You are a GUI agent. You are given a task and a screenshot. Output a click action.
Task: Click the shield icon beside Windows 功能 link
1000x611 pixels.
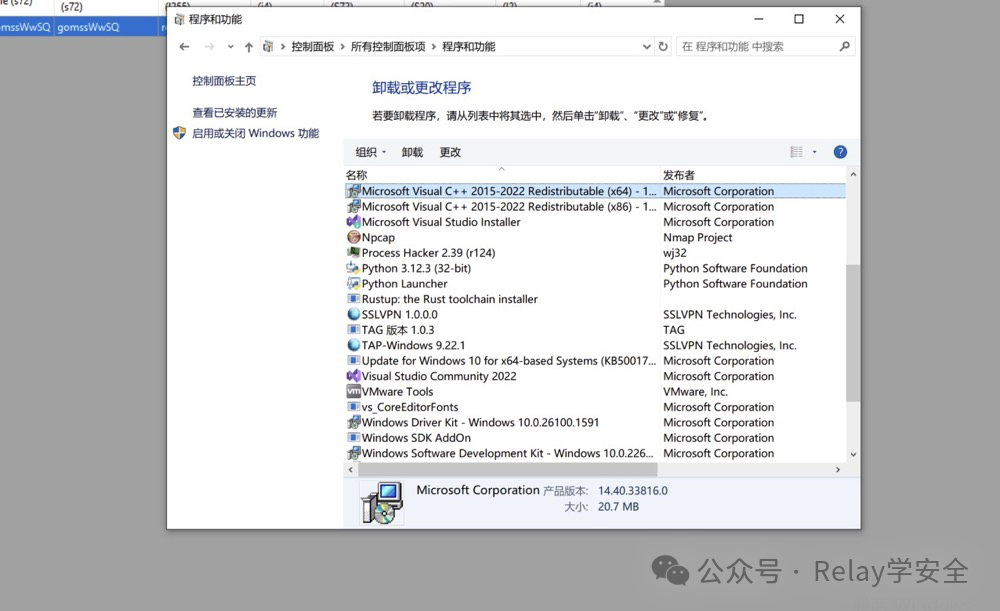181,133
